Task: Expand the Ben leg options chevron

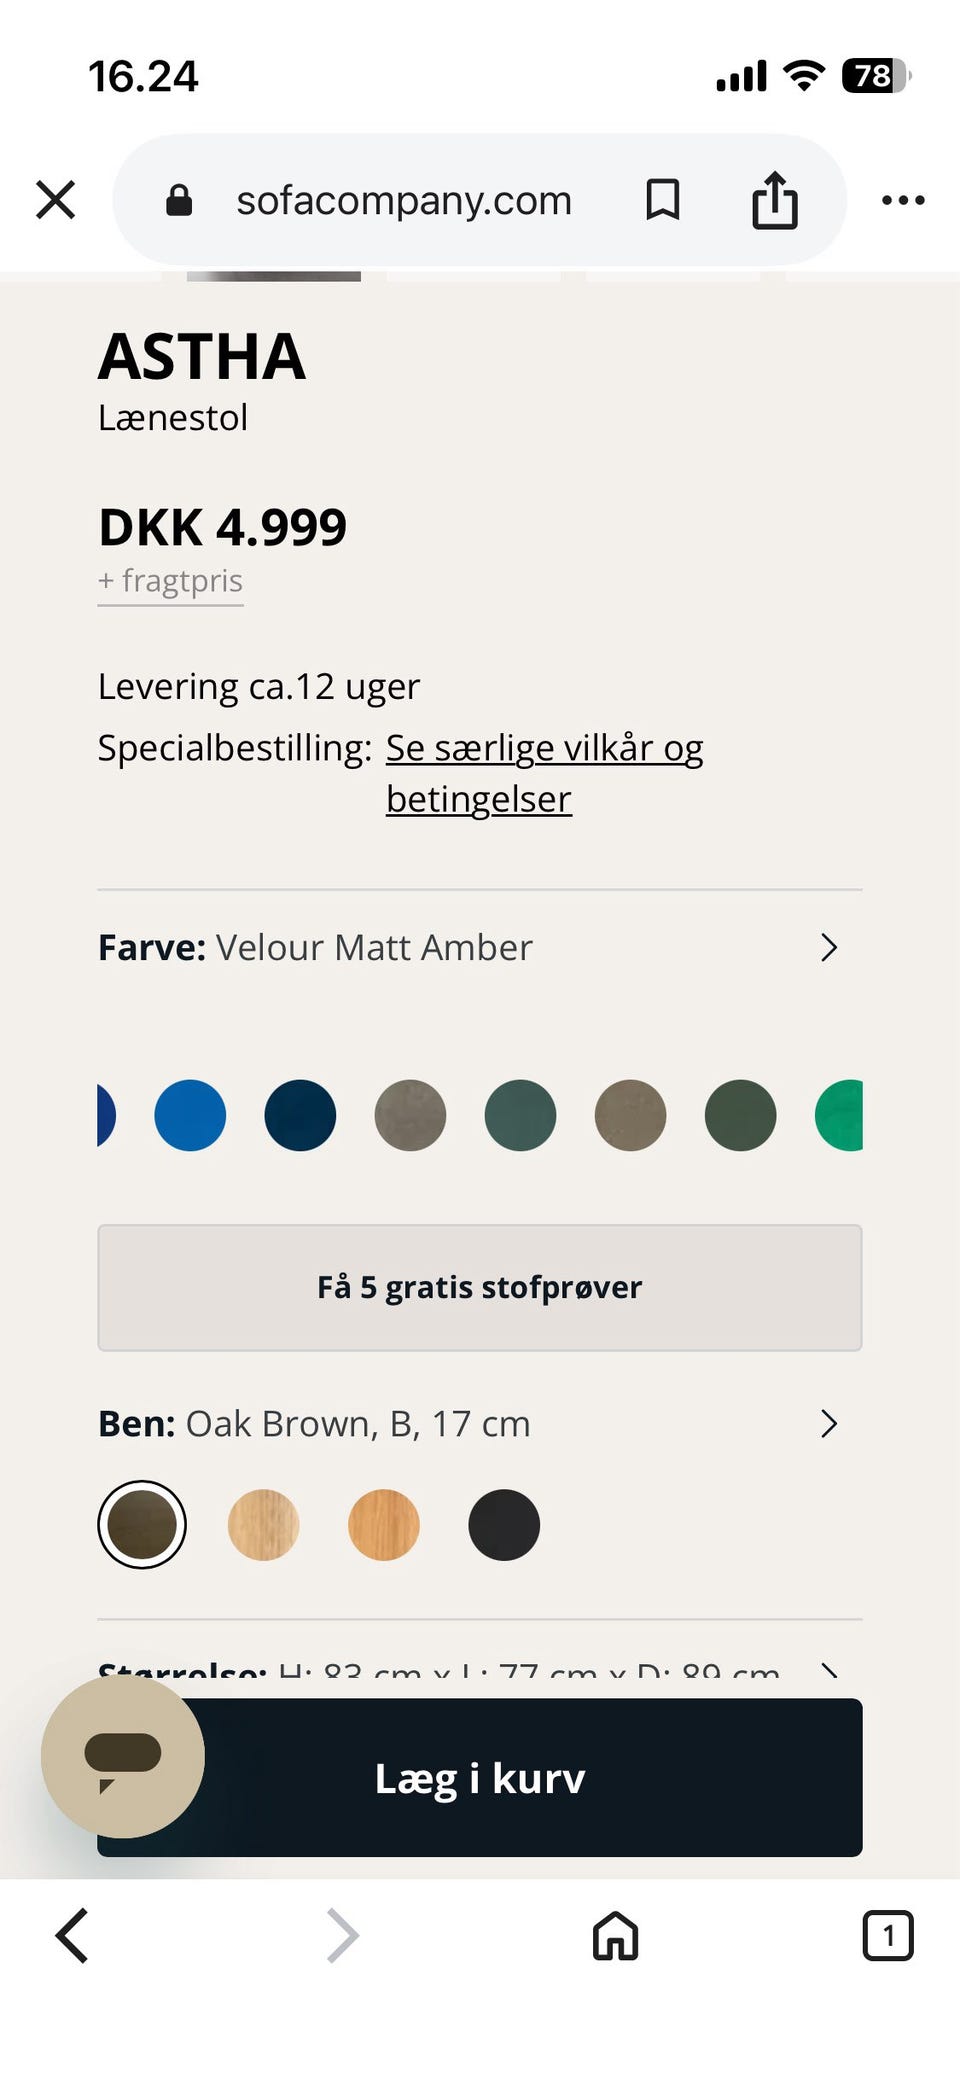Action: pyautogui.click(x=829, y=1423)
